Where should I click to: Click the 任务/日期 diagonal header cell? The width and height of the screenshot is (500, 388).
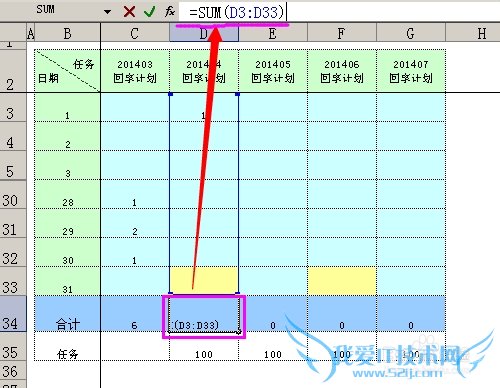click(x=68, y=71)
